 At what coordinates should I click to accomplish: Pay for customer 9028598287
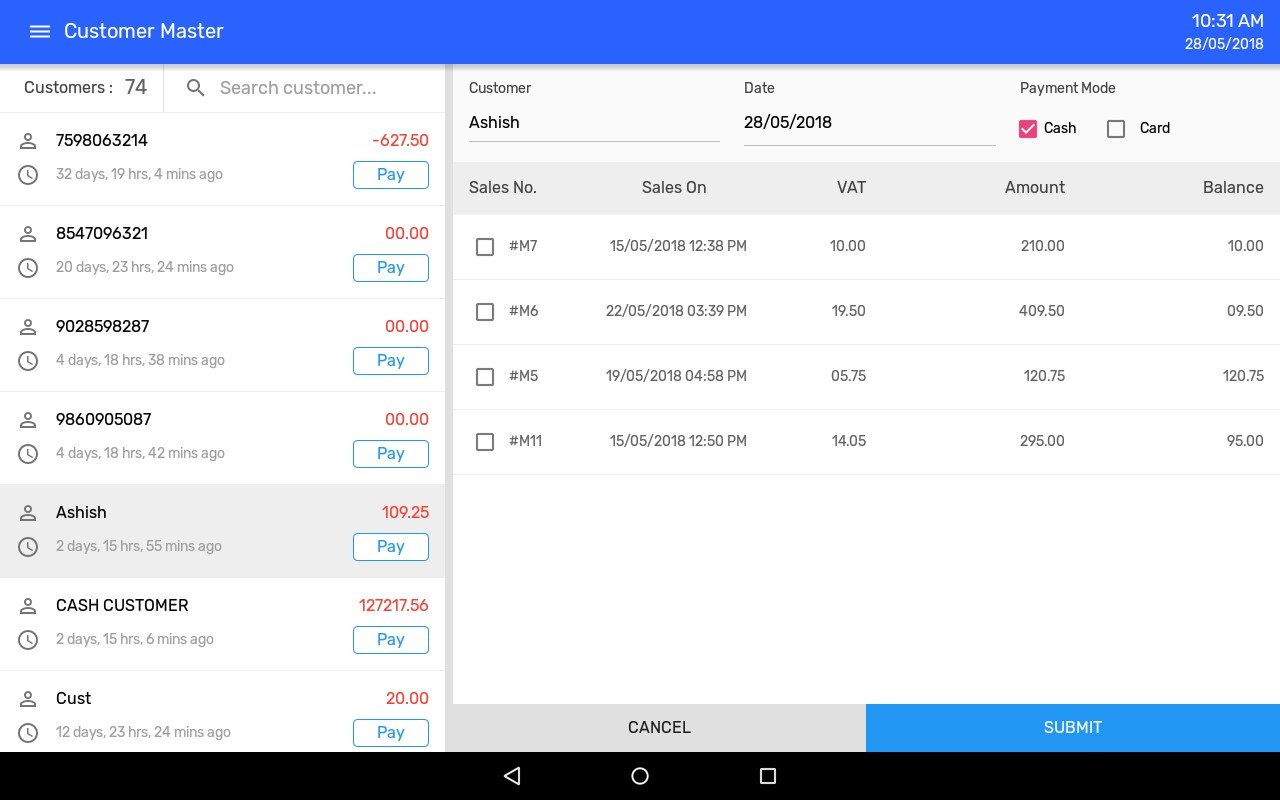391,361
